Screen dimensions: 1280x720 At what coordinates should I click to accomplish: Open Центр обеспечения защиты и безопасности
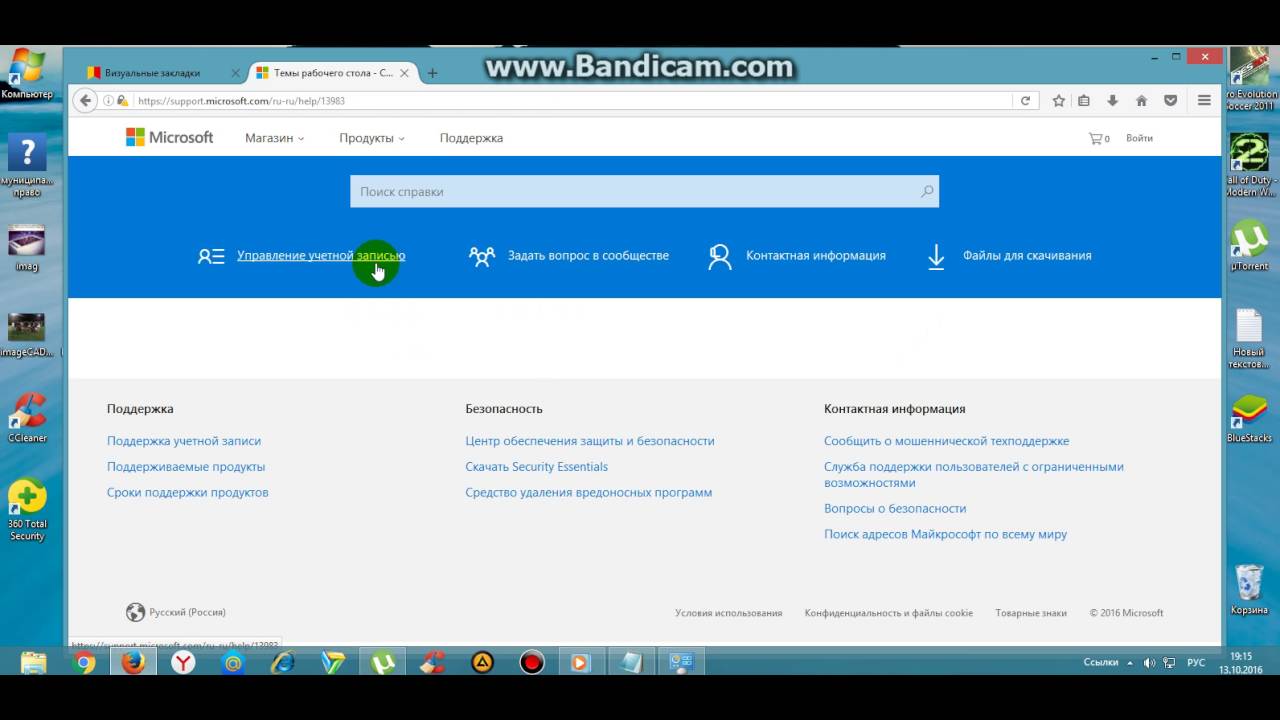click(590, 440)
